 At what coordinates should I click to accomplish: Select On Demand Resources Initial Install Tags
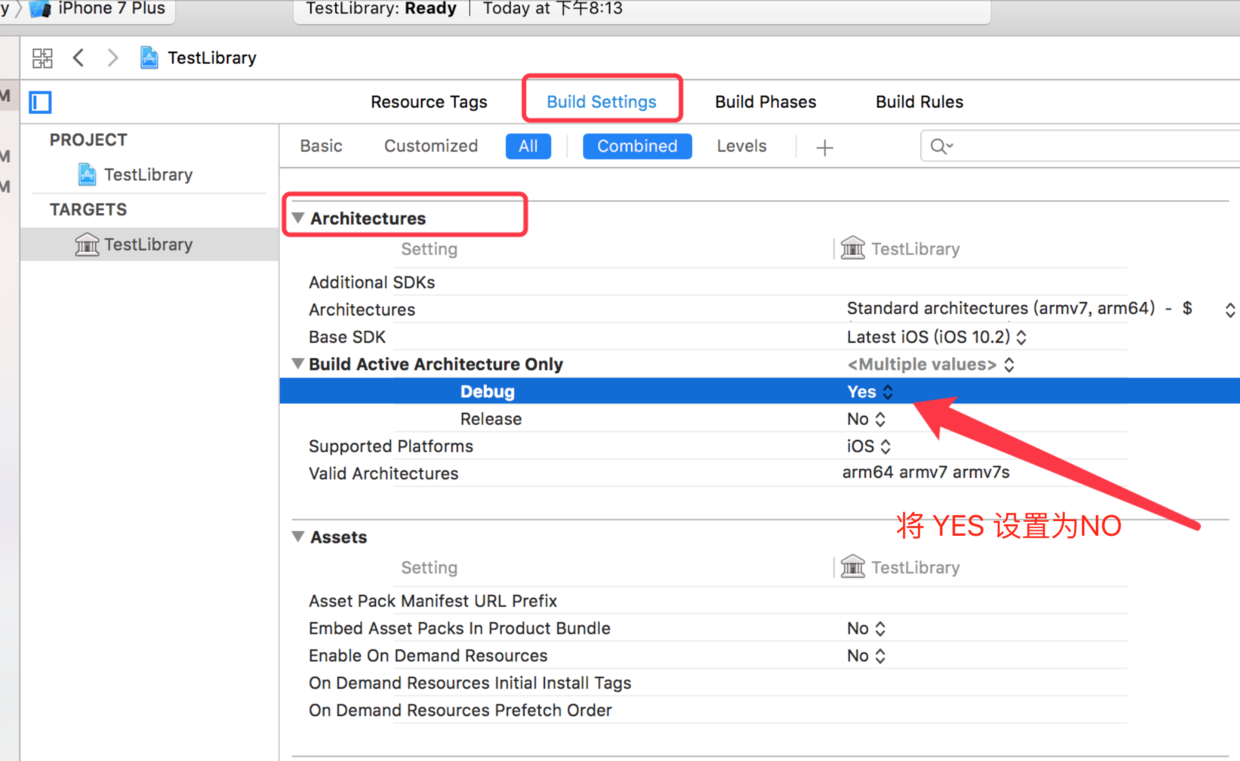[x=470, y=683]
